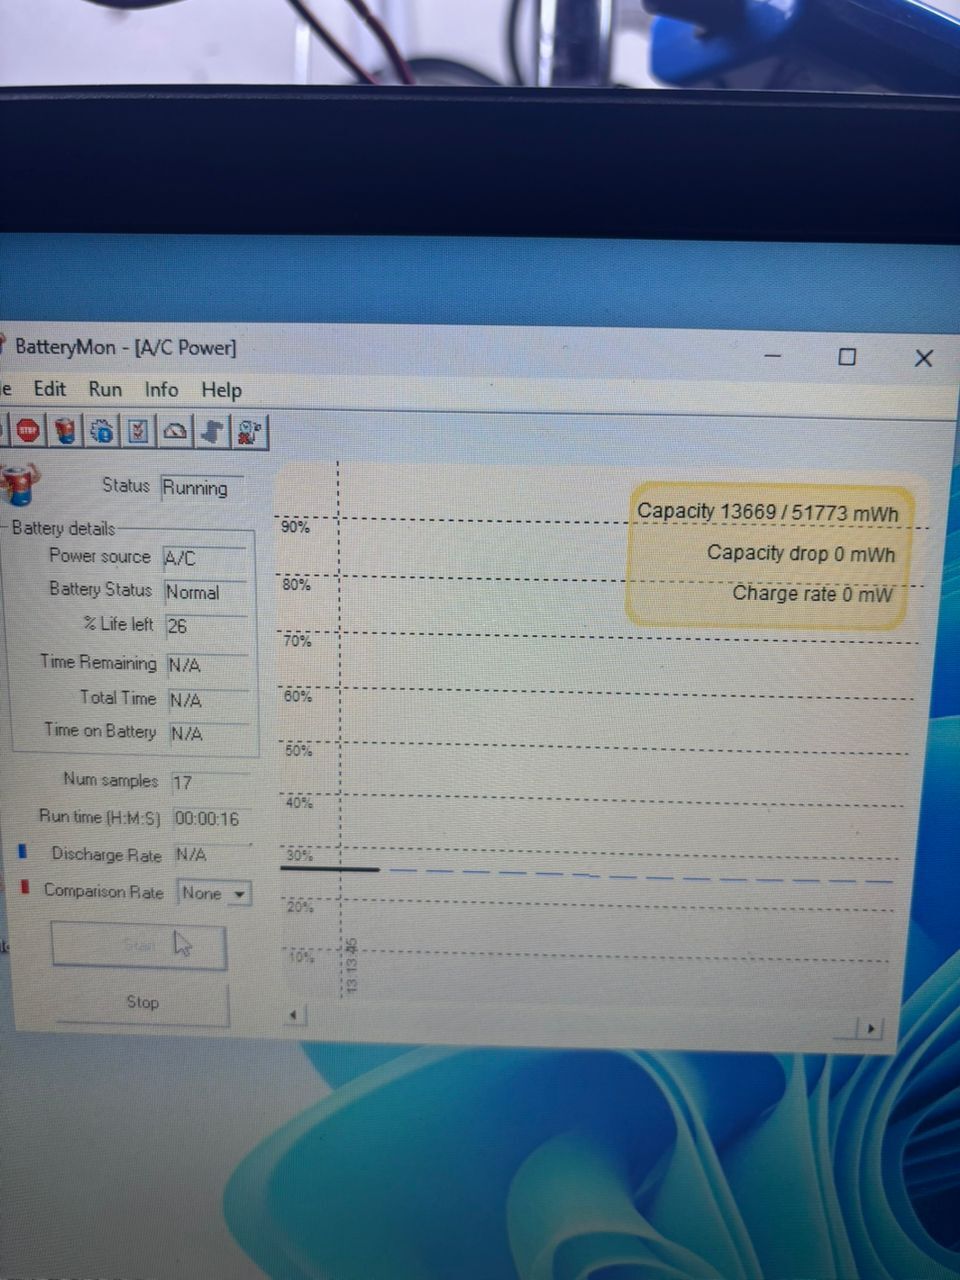The image size is (960, 1280).
Task: Open the Help menu
Action: (x=221, y=390)
